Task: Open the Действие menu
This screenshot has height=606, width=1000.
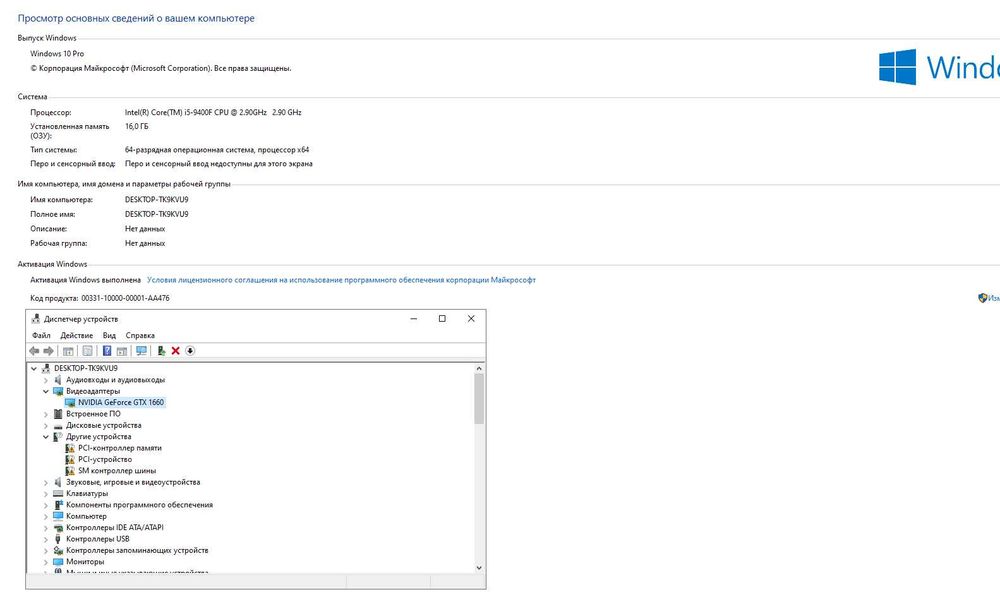Action: coord(77,336)
